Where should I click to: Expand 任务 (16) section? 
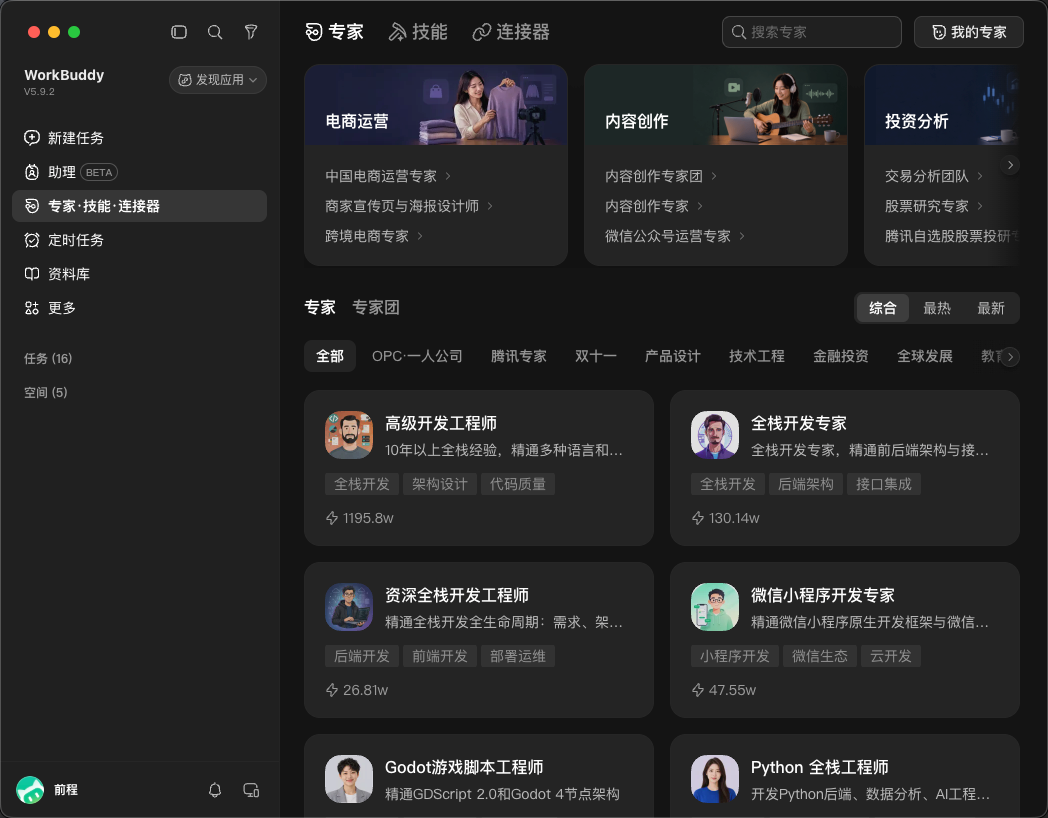[48, 359]
